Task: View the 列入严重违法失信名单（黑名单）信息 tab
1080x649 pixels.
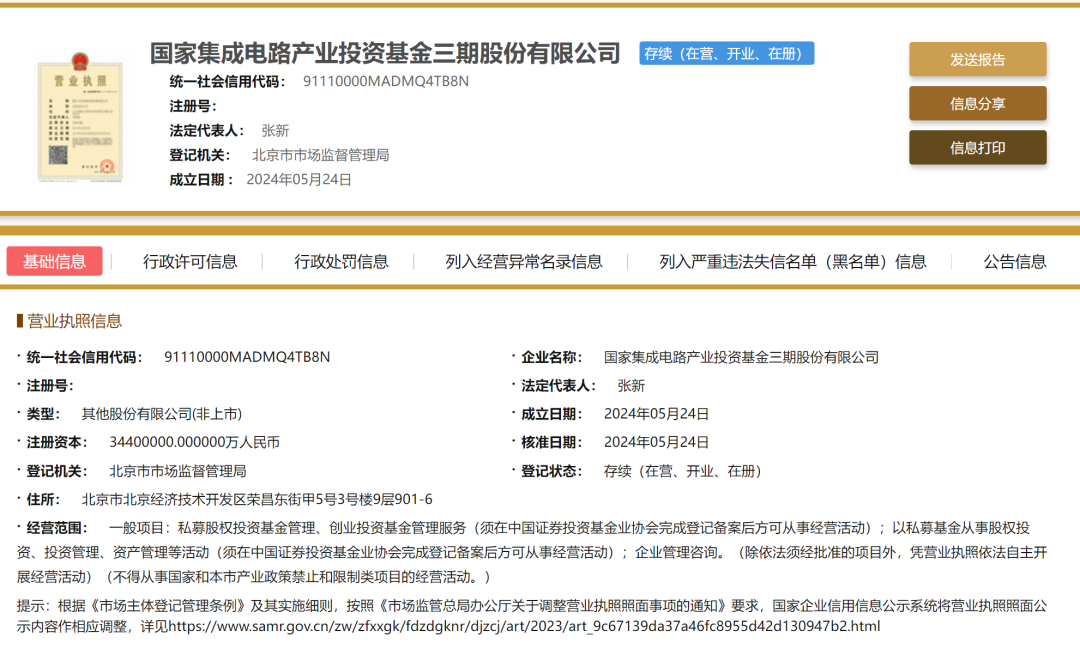Action: pyautogui.click(x=792, y=262)
